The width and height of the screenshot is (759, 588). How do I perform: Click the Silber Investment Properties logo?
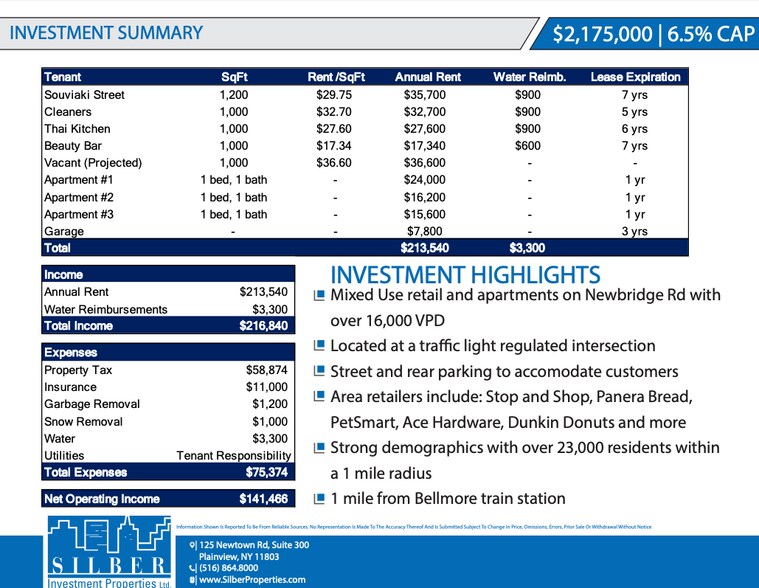click(109, 552)
